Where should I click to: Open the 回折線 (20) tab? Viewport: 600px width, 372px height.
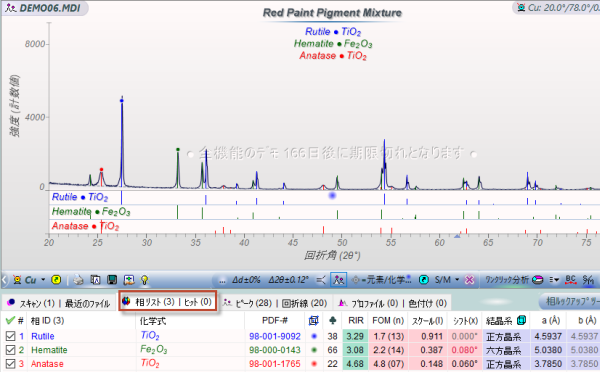(x=305, y=303)
